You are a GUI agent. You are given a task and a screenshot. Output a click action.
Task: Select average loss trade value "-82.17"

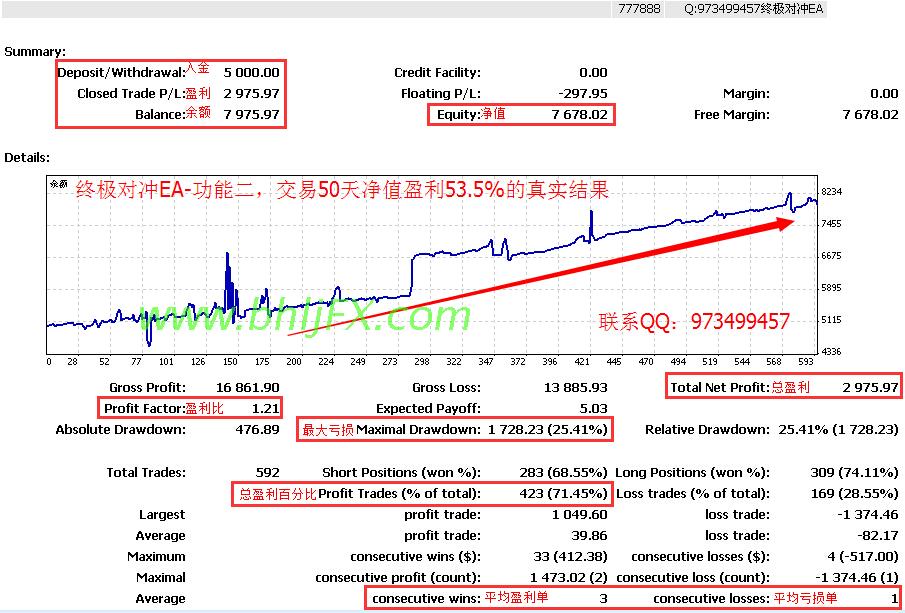[x=876, y=536]
